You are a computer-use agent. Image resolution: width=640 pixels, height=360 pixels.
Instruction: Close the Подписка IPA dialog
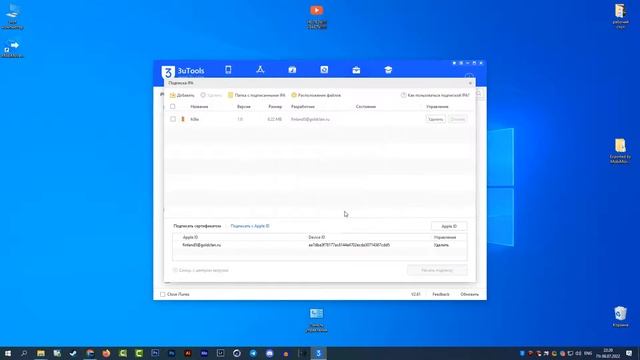[470, 83]
